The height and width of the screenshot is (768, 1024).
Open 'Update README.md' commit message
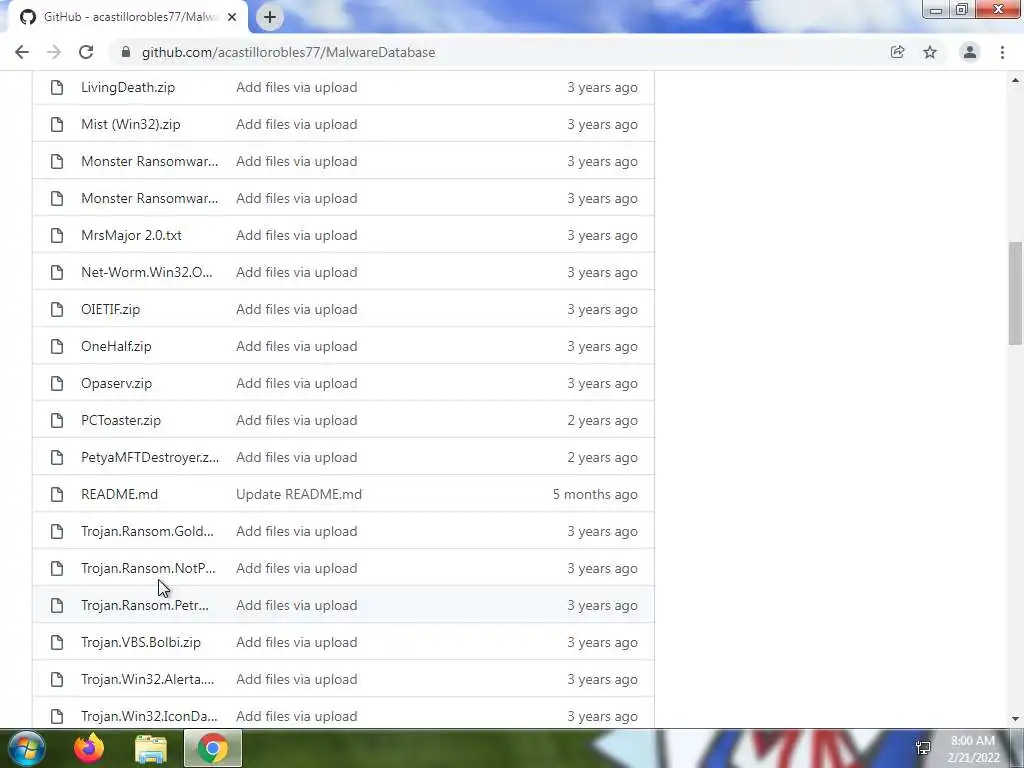(299, 494)
